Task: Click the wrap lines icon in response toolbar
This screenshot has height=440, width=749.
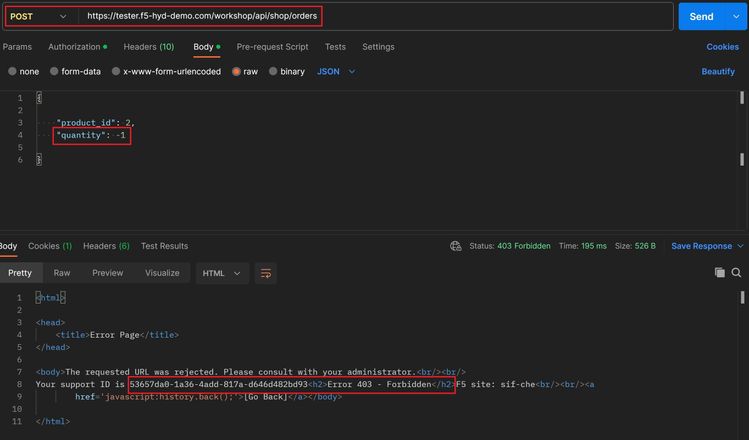Action: [x=265, y=273]
